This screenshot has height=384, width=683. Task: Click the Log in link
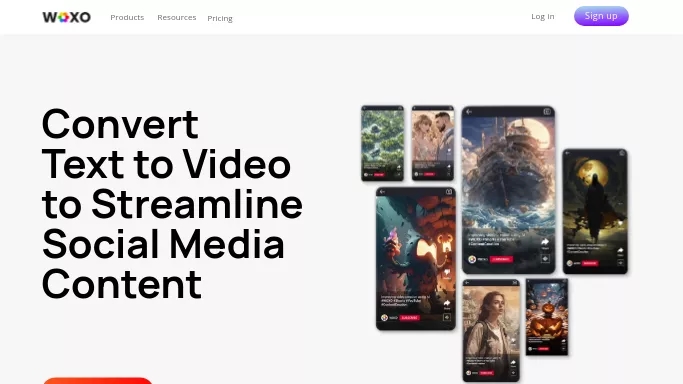pos(543,16)
